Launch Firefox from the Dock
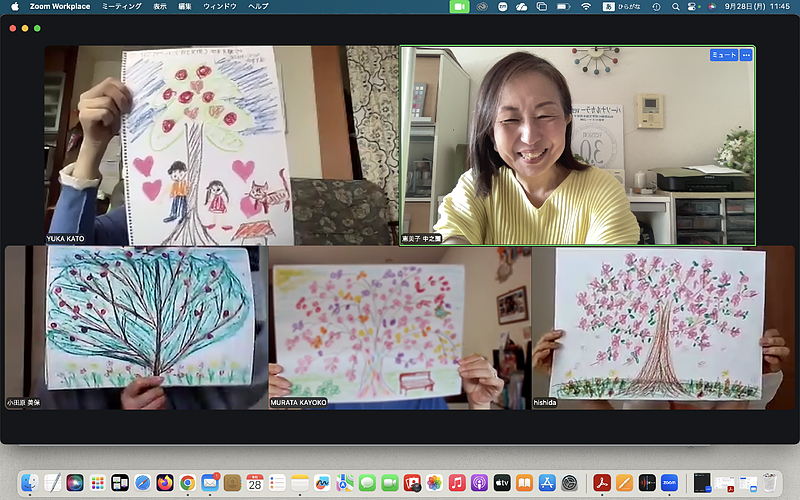 (165, 482)
